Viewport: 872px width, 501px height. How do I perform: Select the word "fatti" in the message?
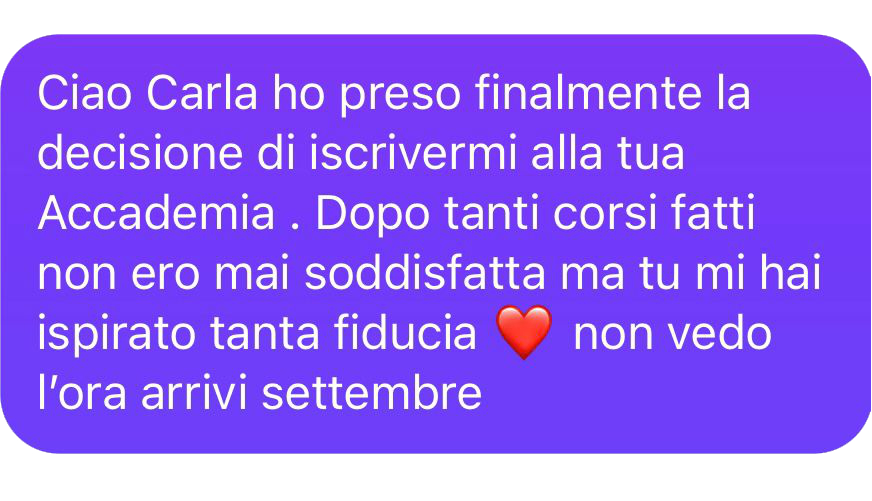714,213
